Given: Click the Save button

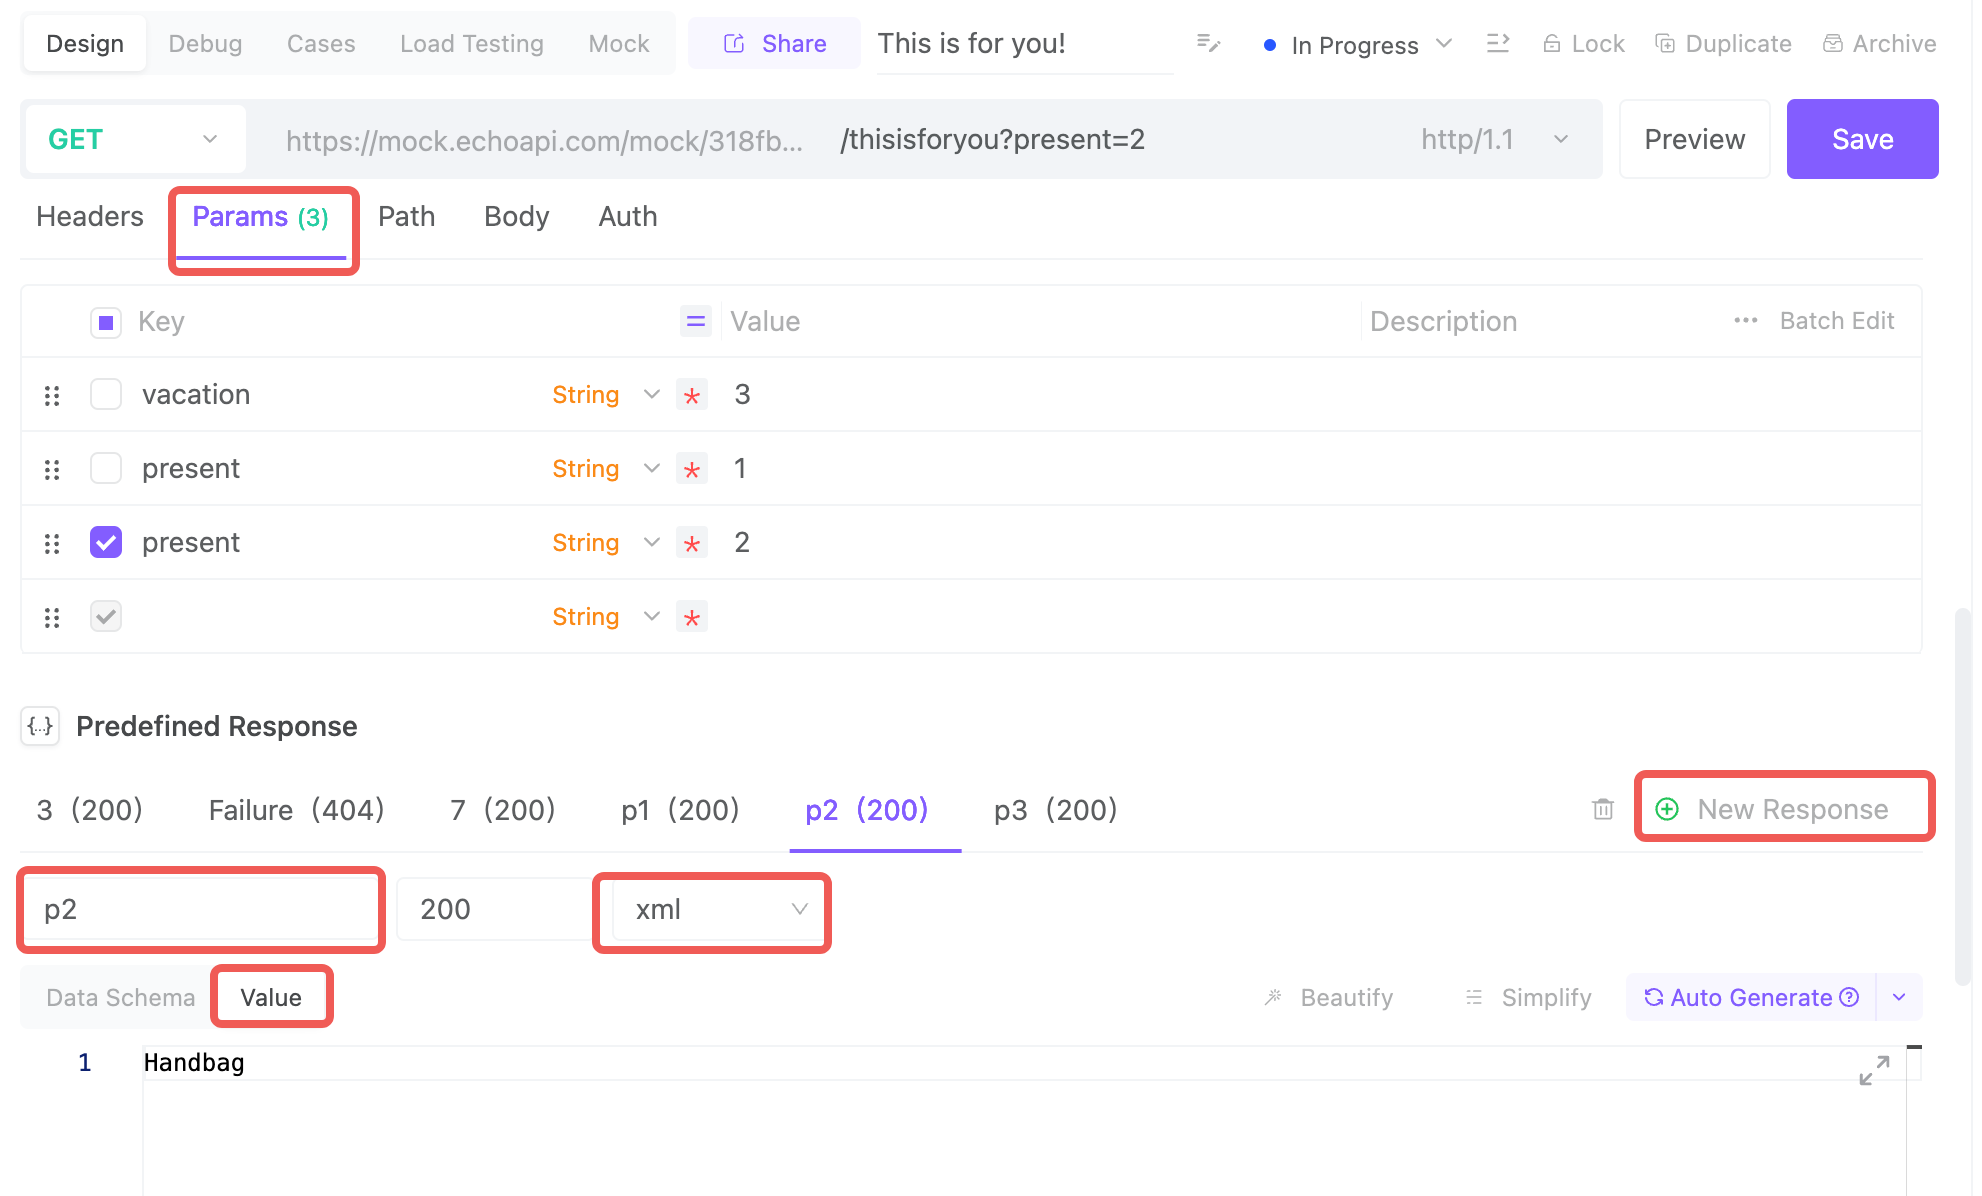Looking at the screenshot, I should tap(1862, 139).
